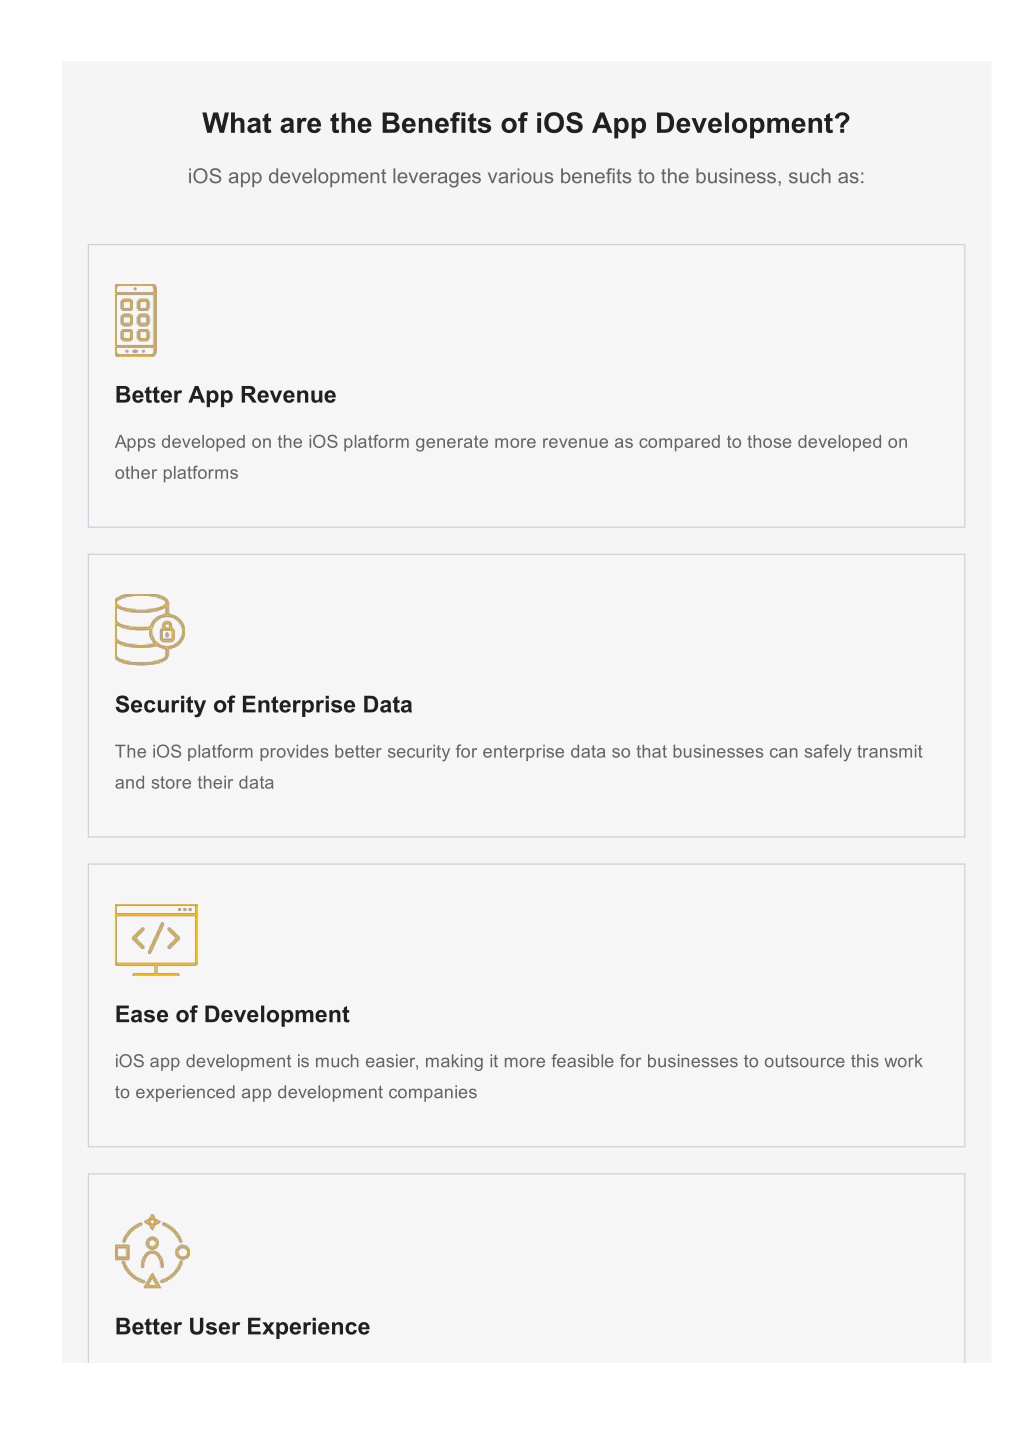The width and height of the screenshot is (1024, 1449).
Task: Click the three dots on monitor icon
Action: (x=185, y=910)
